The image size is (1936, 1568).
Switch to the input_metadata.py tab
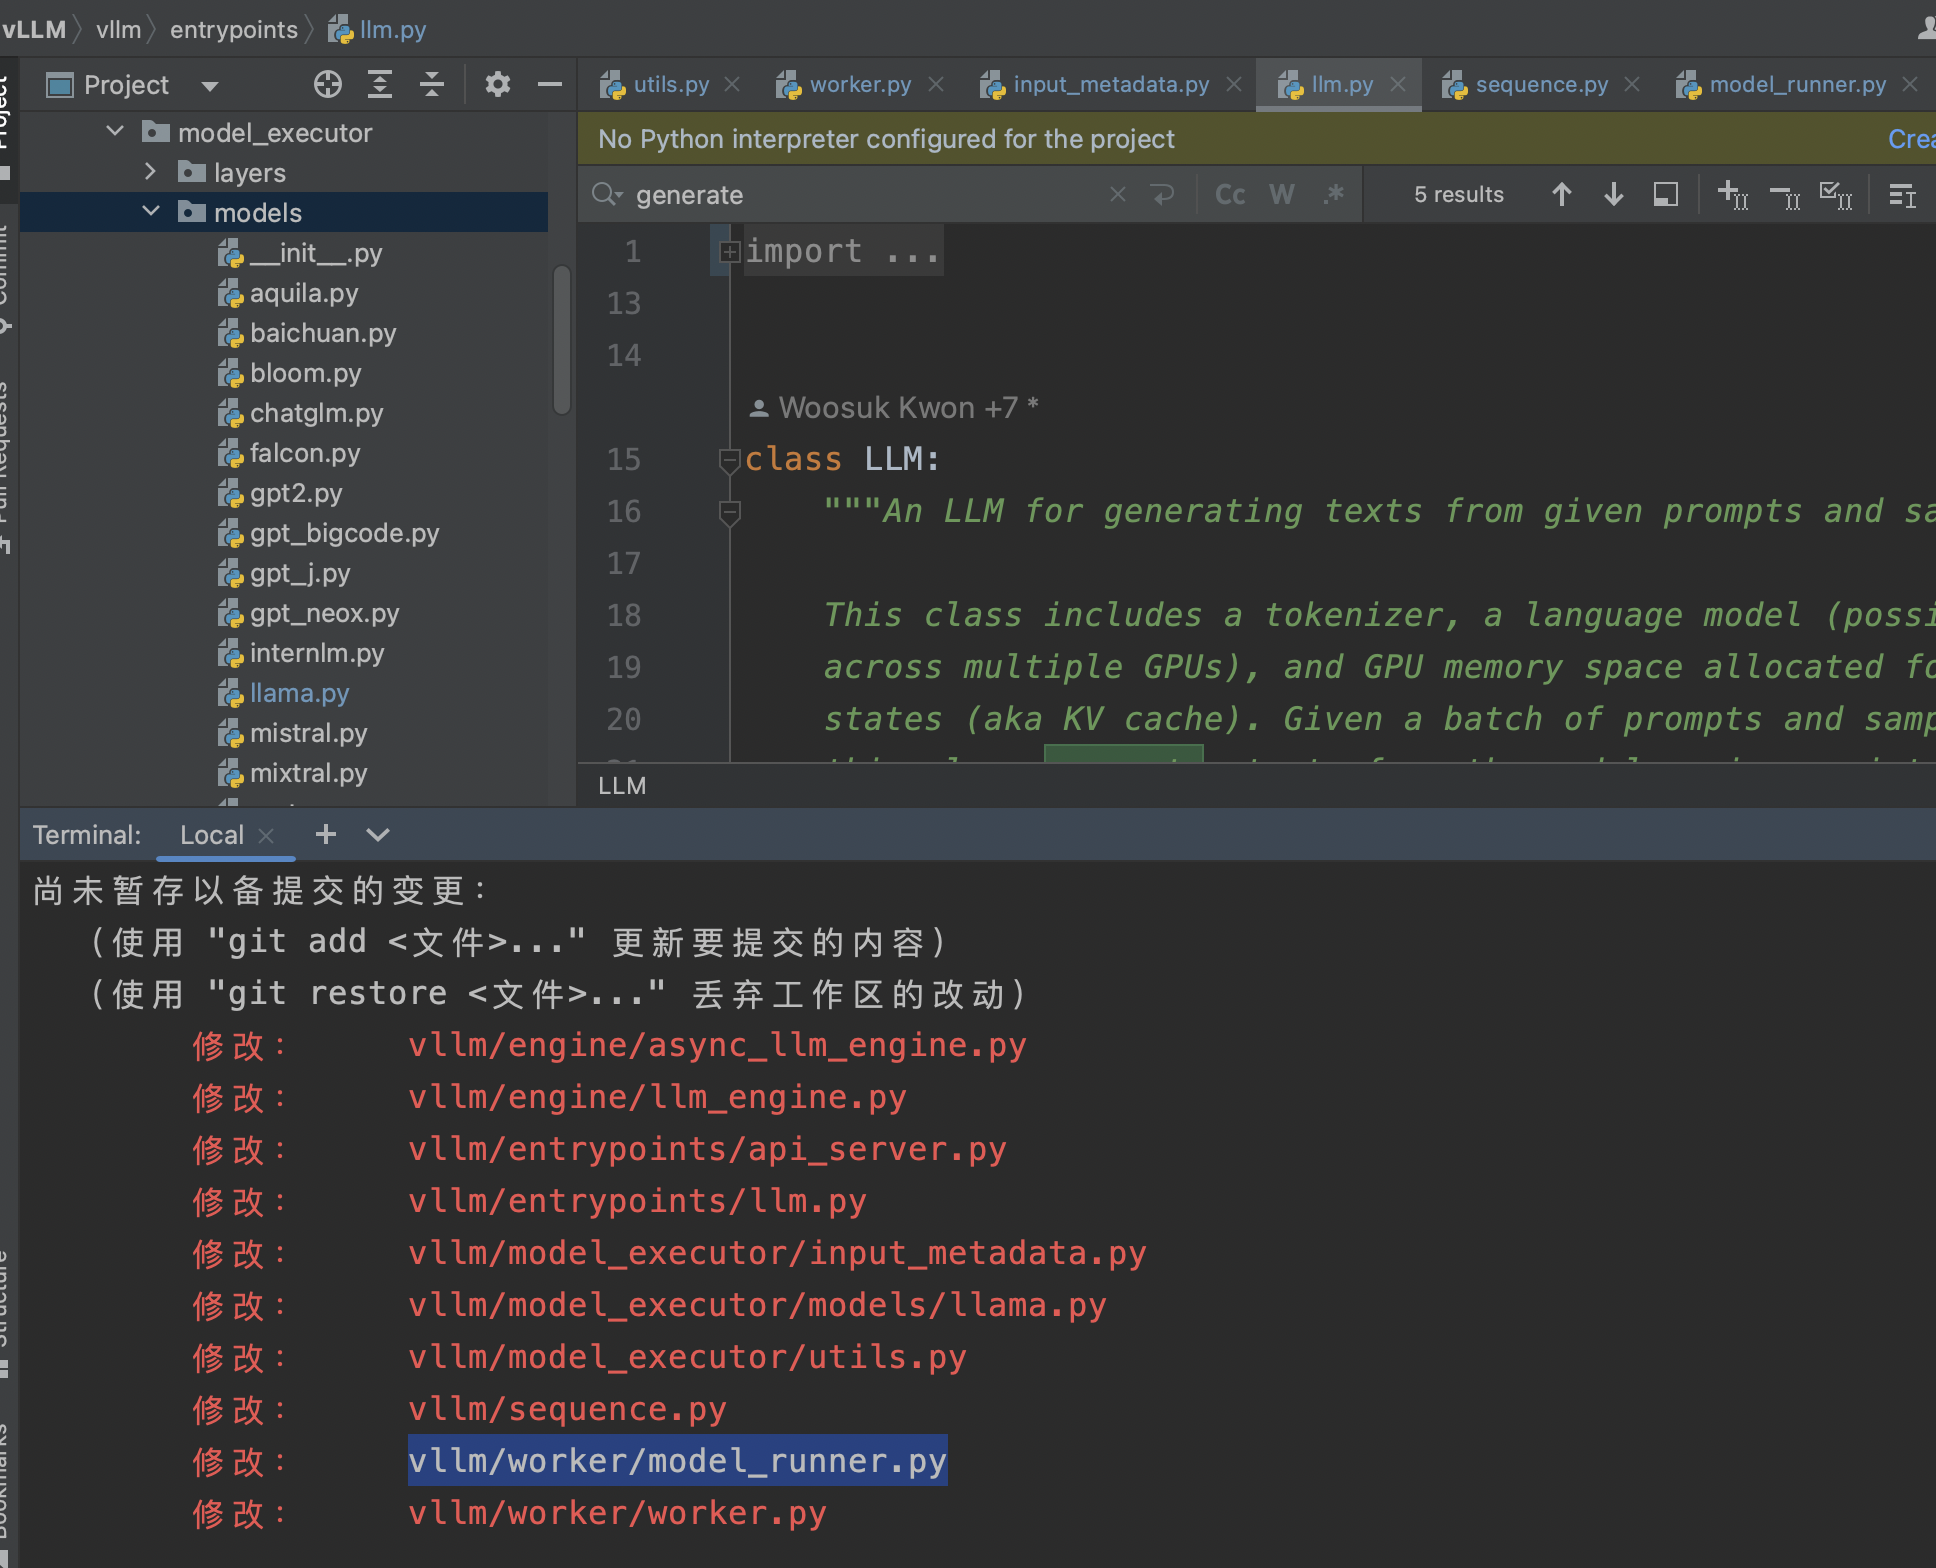click(1110, 85)
